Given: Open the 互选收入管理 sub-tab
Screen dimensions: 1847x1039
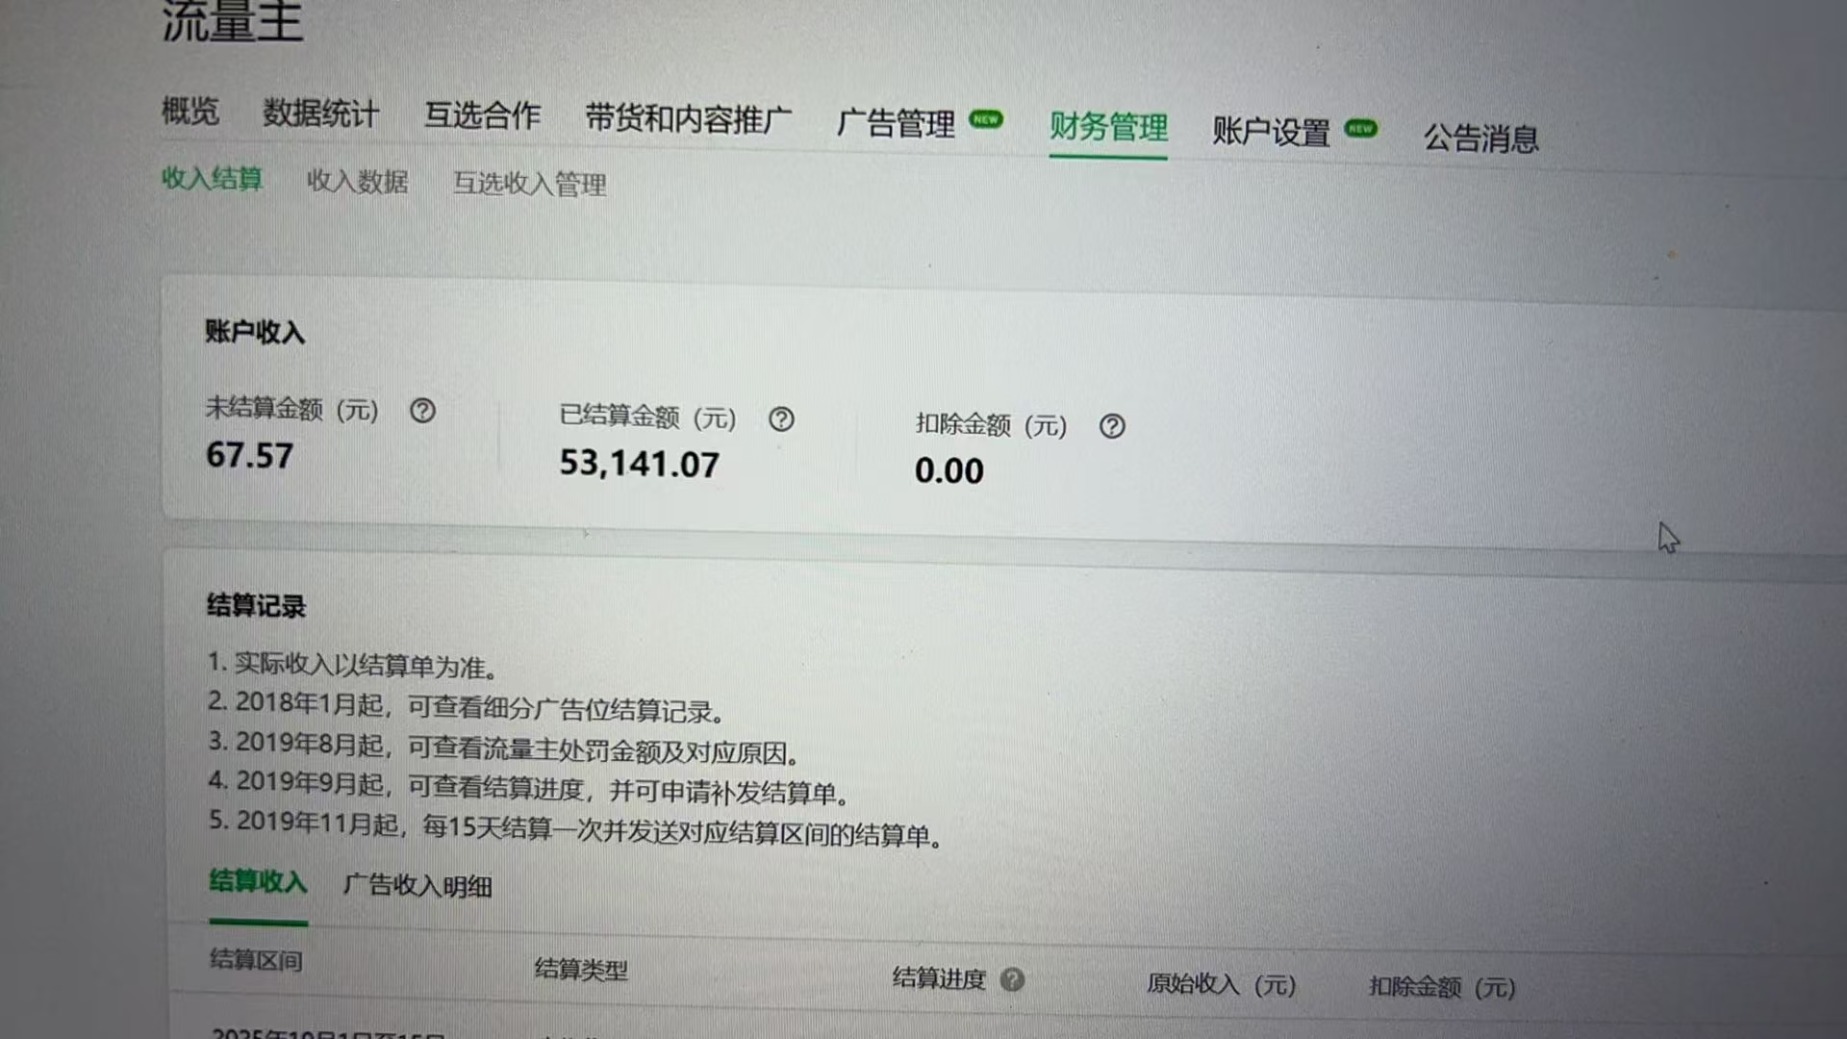Looking at the screenshot, I should pyautogui.click(x=529, y=185).
